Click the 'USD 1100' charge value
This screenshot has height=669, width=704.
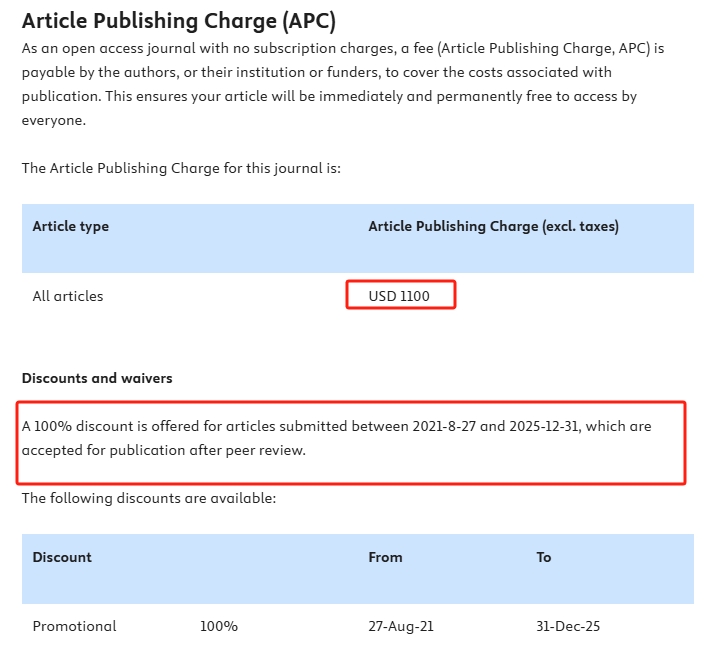click(399, 296)
